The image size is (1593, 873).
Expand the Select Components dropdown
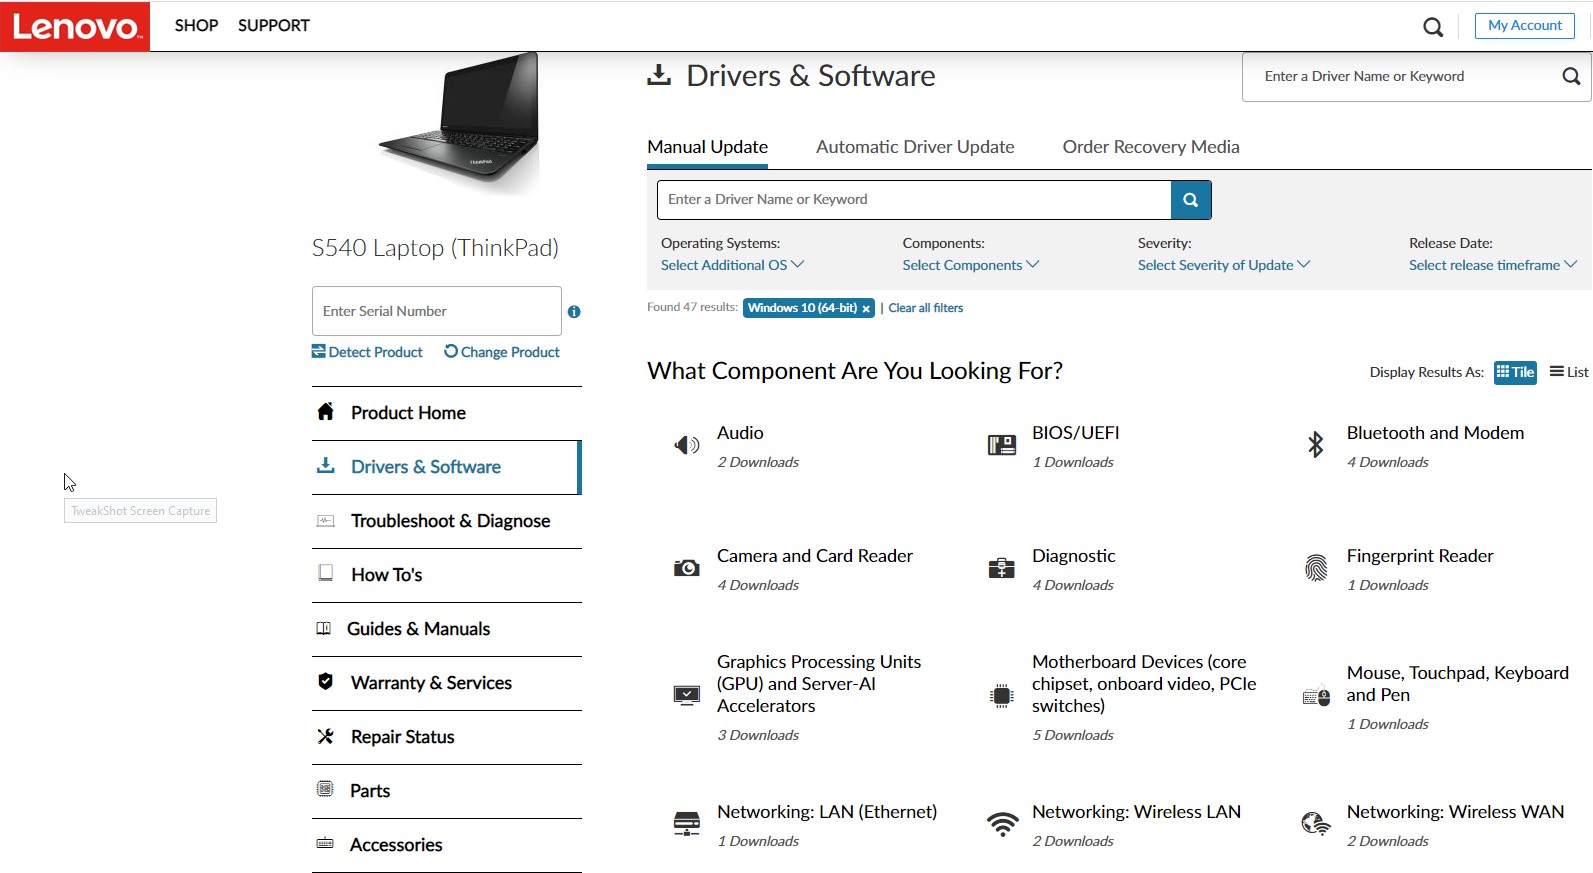tap(970, 265)
